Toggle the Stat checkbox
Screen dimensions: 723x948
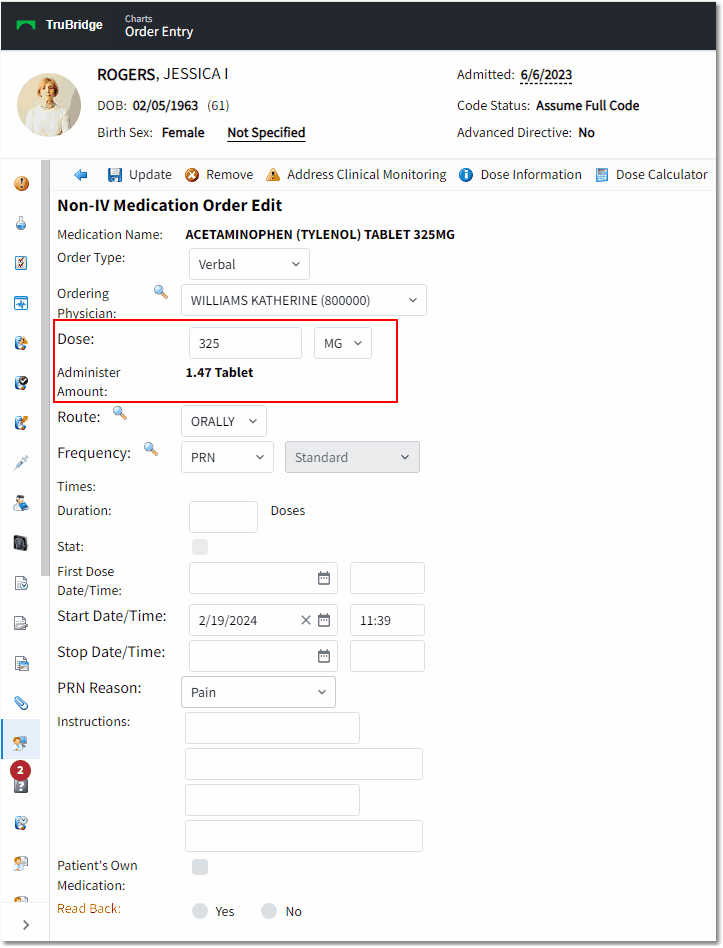pyautogui.click(x=200, y=547)
